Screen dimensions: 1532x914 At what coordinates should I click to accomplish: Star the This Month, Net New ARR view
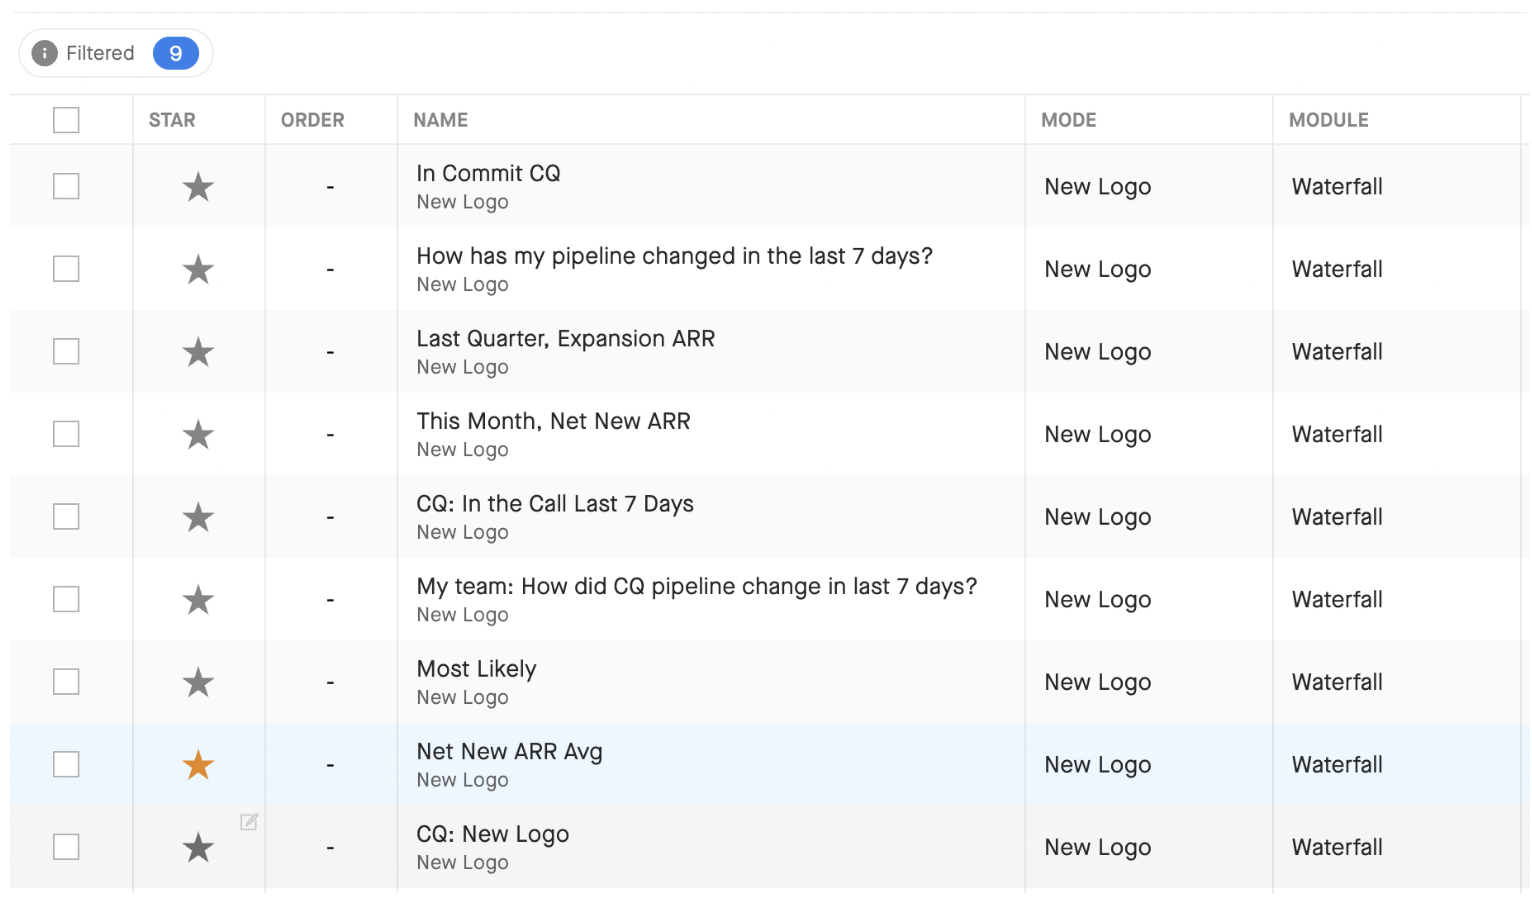[198, 435]
